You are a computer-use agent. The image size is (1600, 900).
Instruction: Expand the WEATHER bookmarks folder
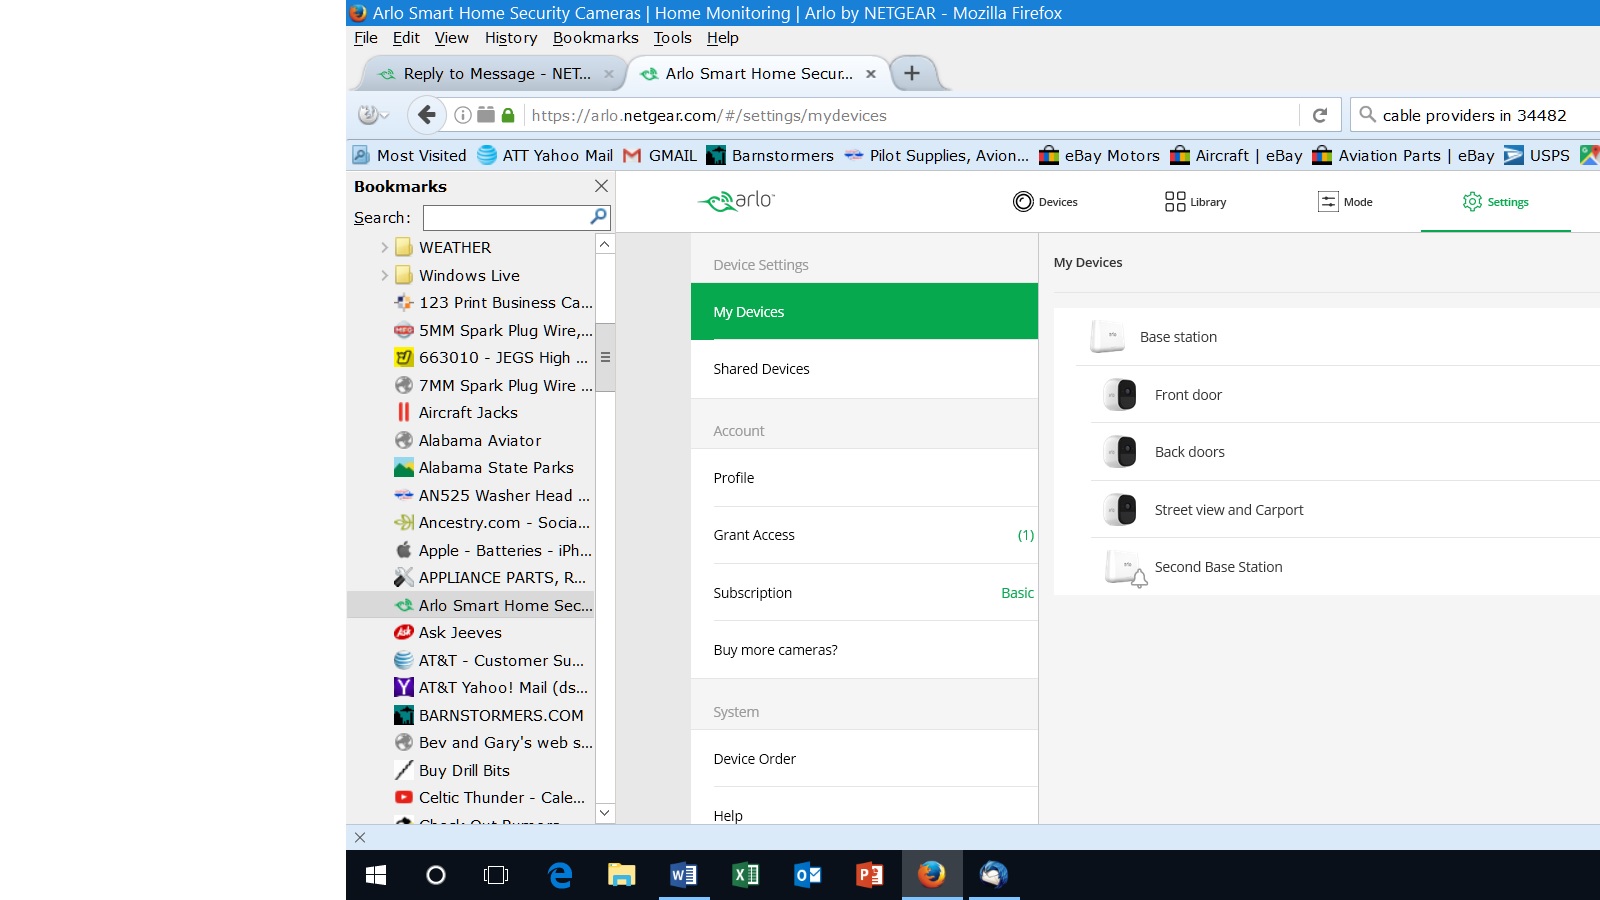click(x=384, y=247)
